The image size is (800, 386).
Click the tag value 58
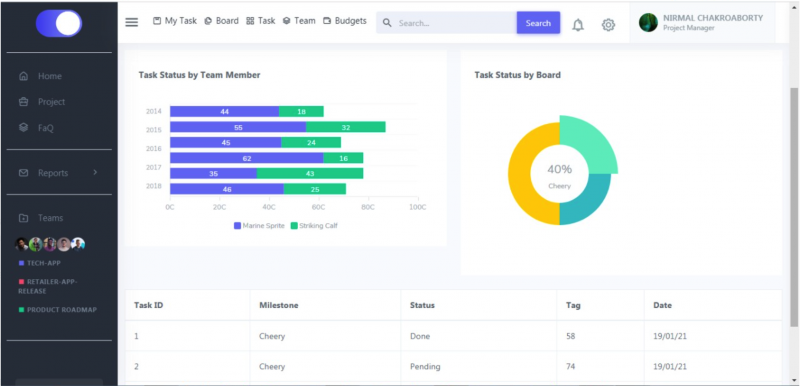(x=571, y=337)
